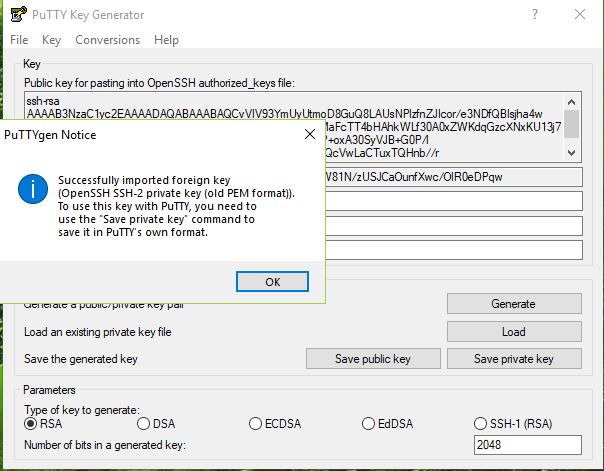This screenshot has height=471, width=604.
Task: Select the ECDSA key type
Action: (x=275, y=424)
